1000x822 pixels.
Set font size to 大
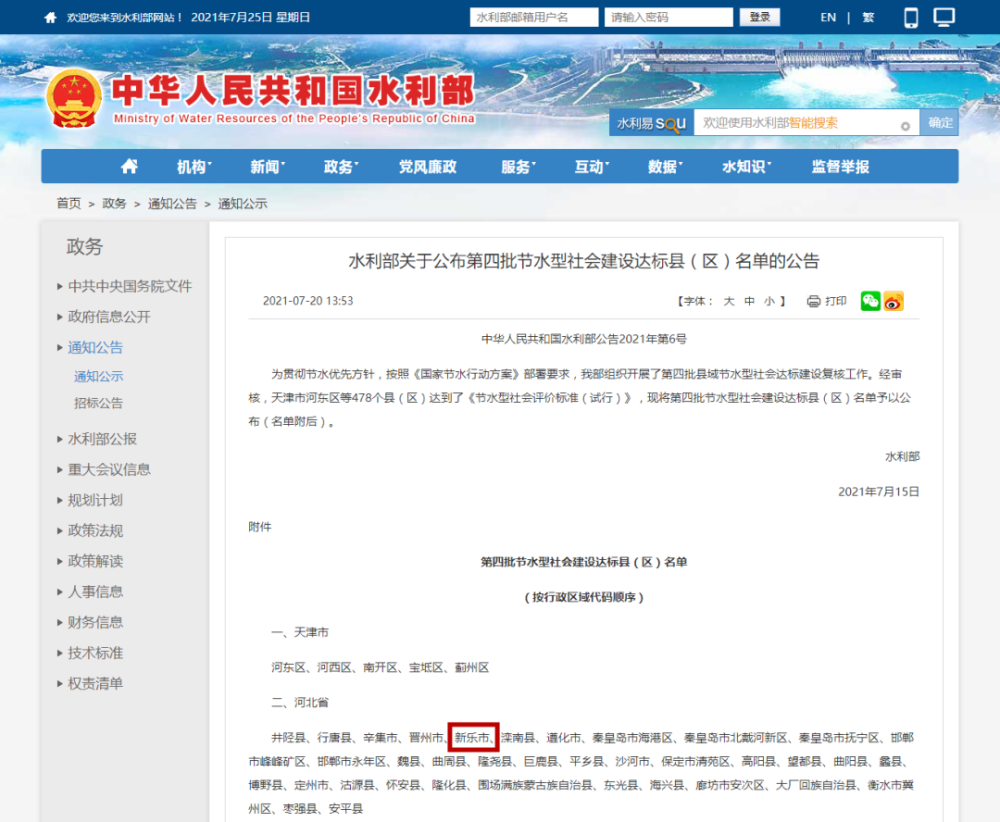[728, 301]
